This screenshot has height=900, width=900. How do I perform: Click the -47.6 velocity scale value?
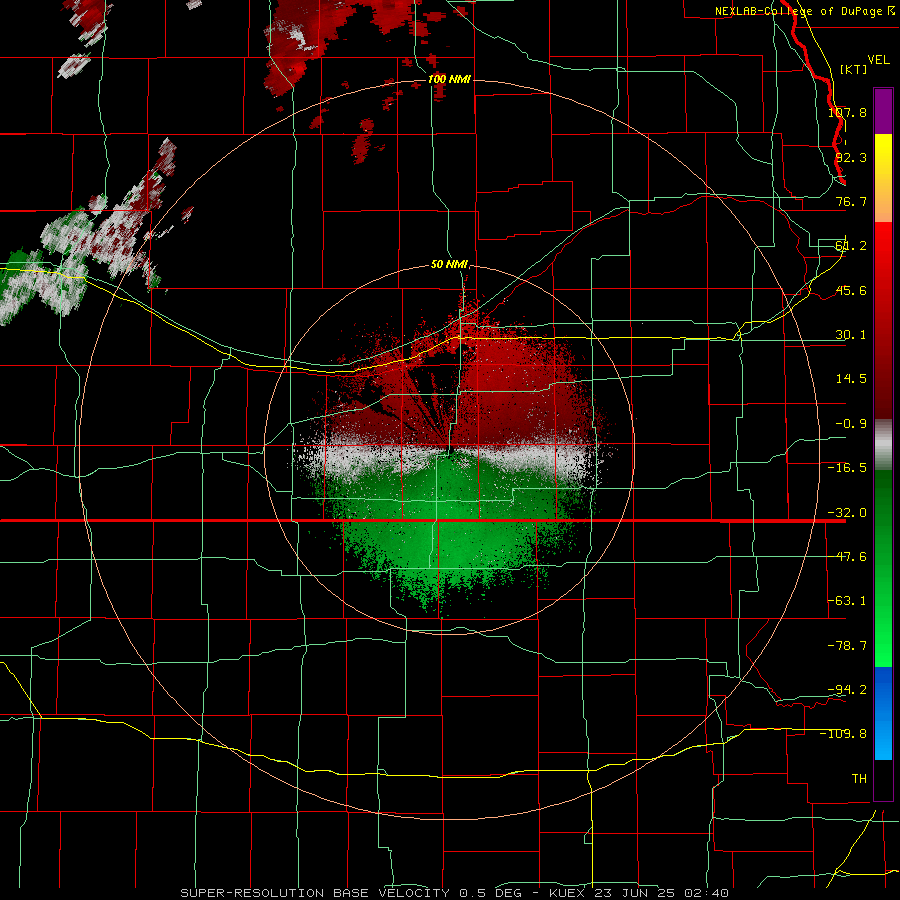(x=847, y=557)
